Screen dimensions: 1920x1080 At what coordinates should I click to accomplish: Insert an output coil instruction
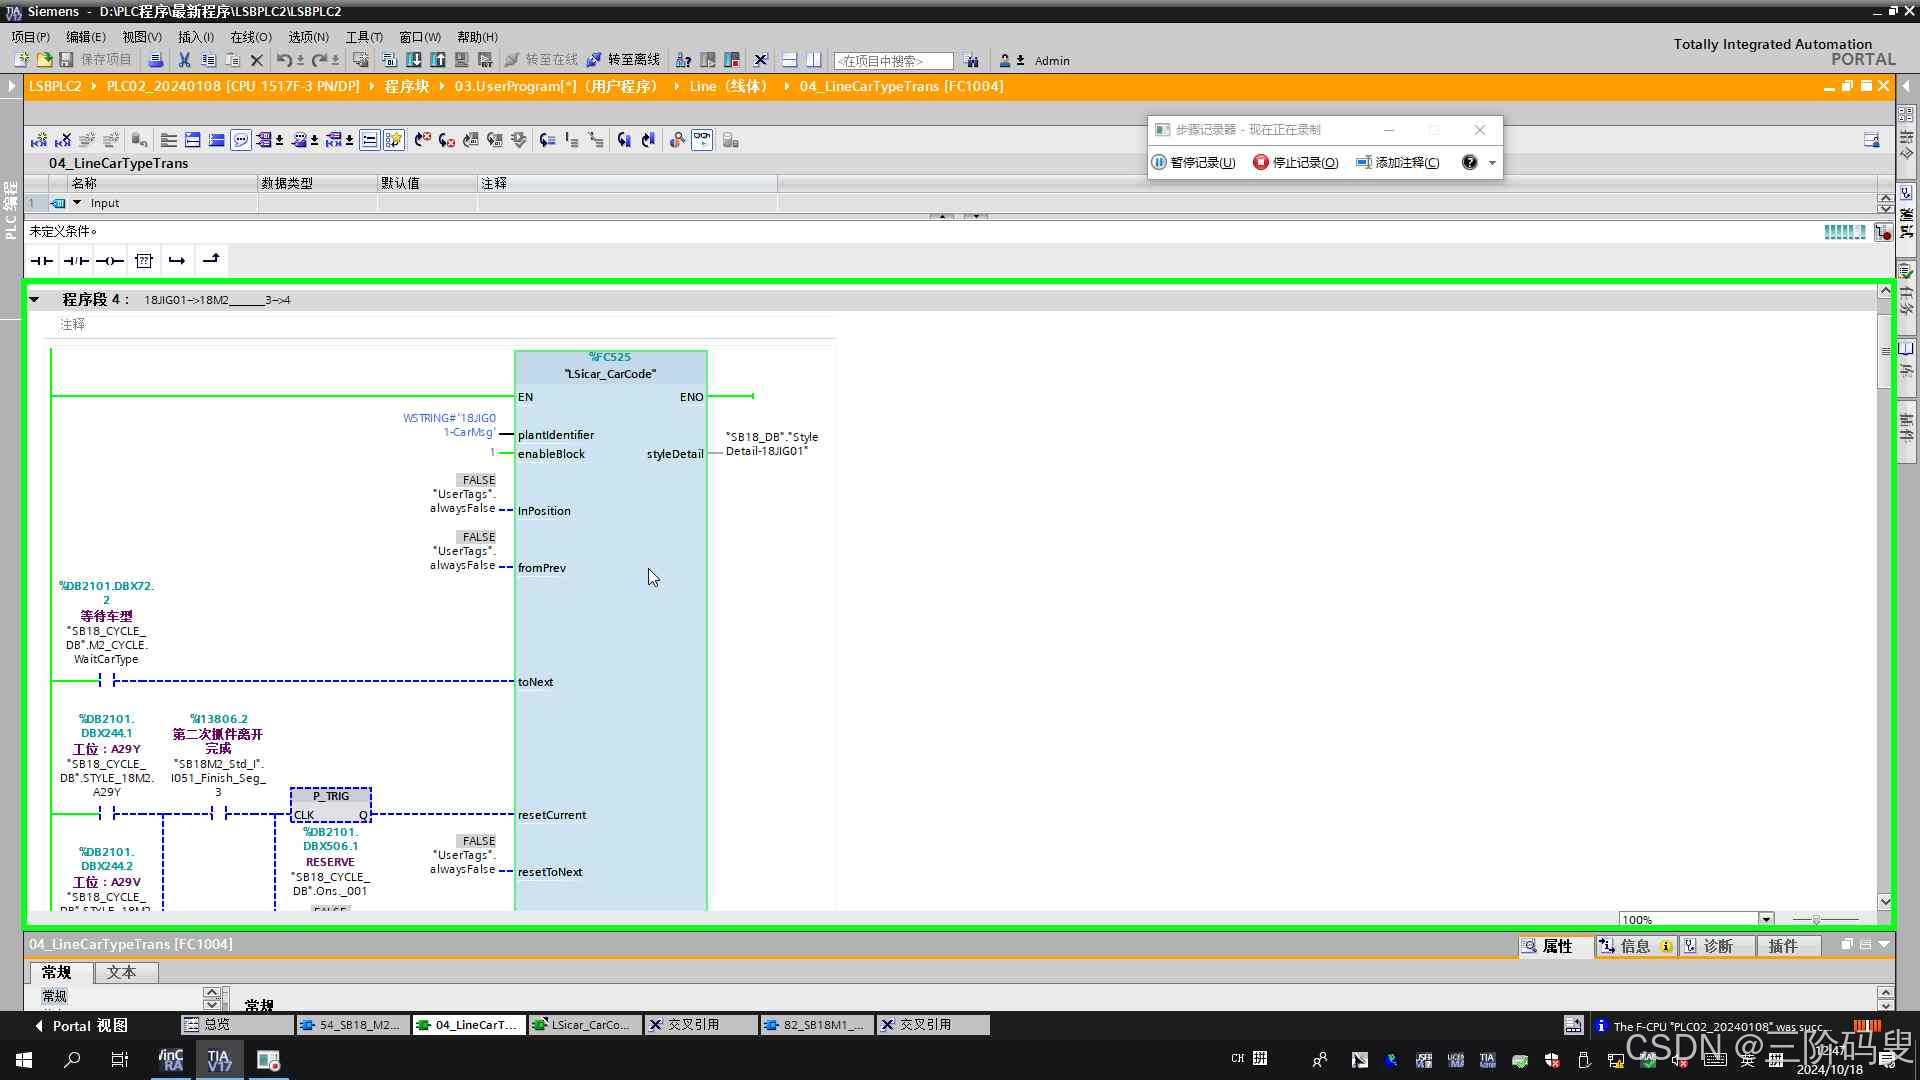point(110,261)
